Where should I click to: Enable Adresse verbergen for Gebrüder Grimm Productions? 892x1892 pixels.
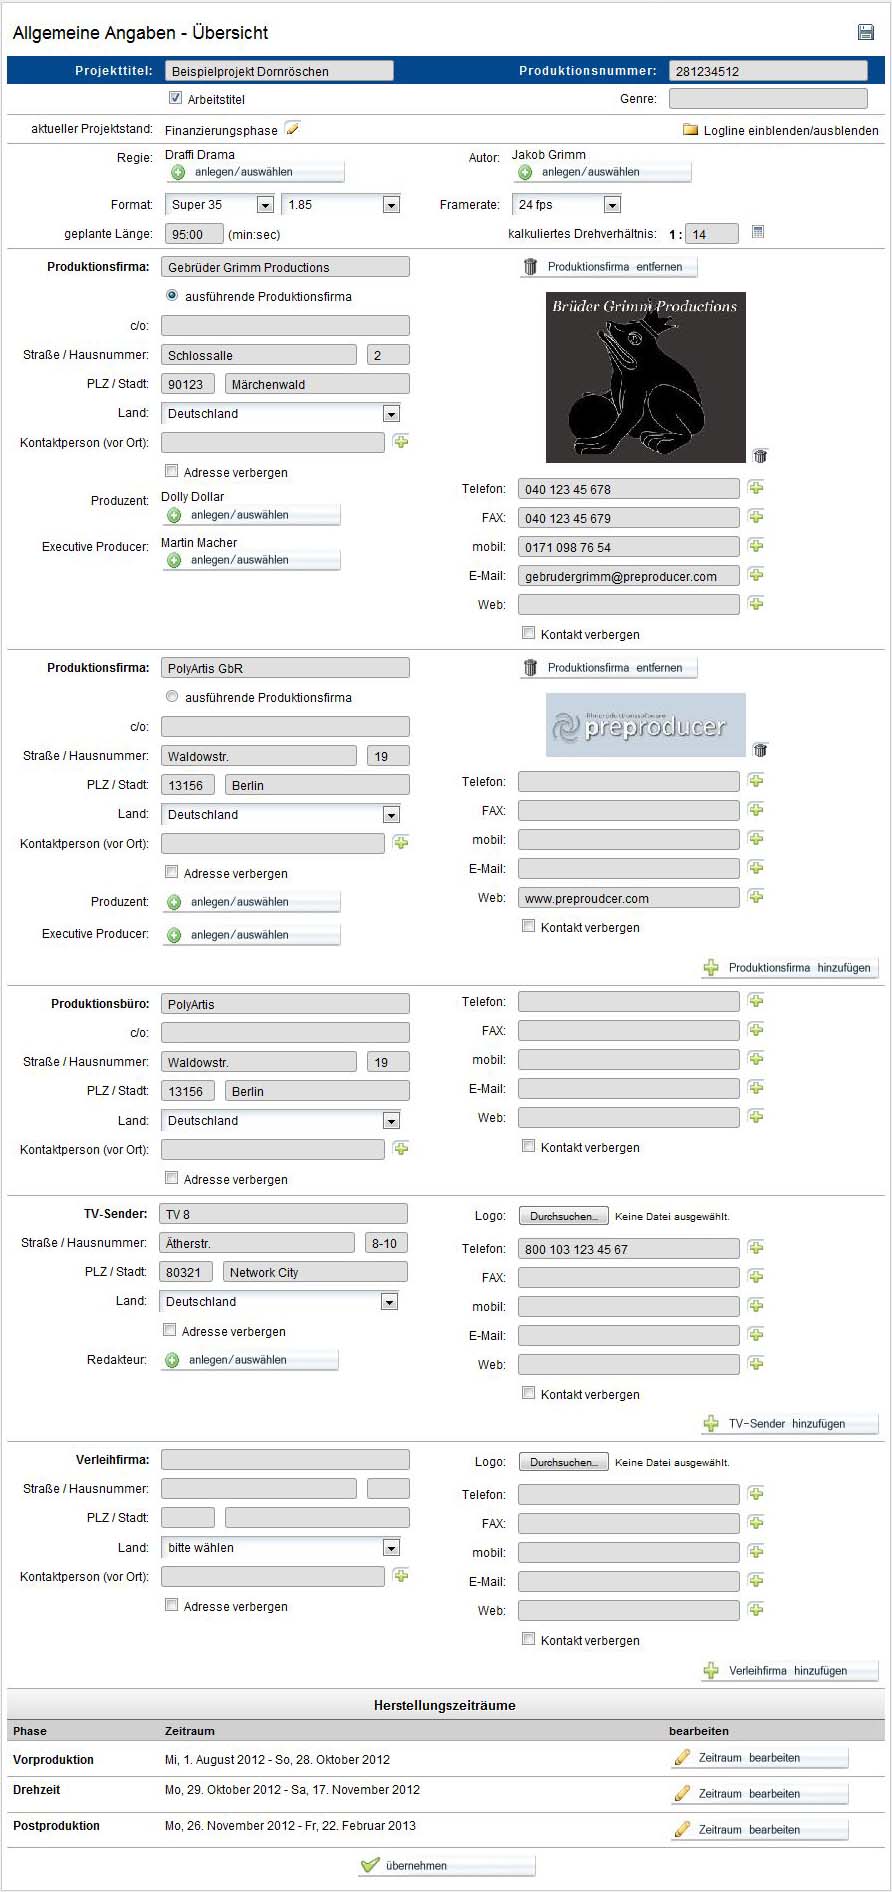[x=171, y=471]
